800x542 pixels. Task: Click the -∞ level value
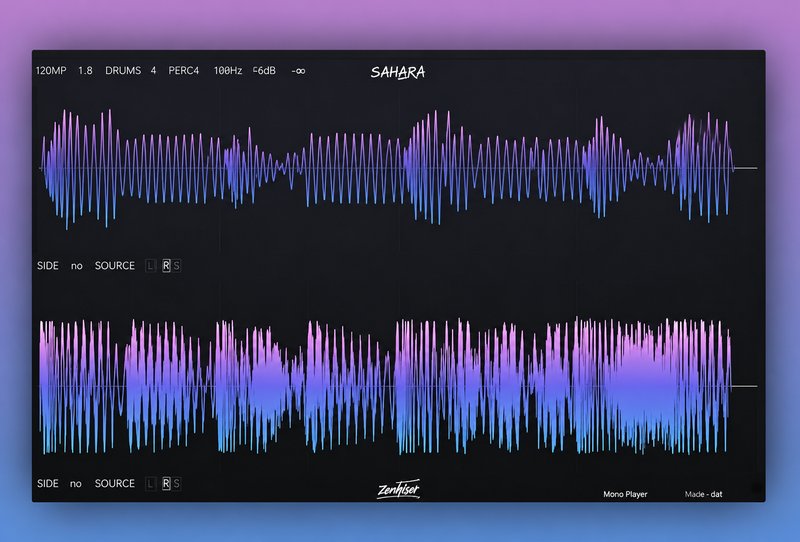[298, 71]
